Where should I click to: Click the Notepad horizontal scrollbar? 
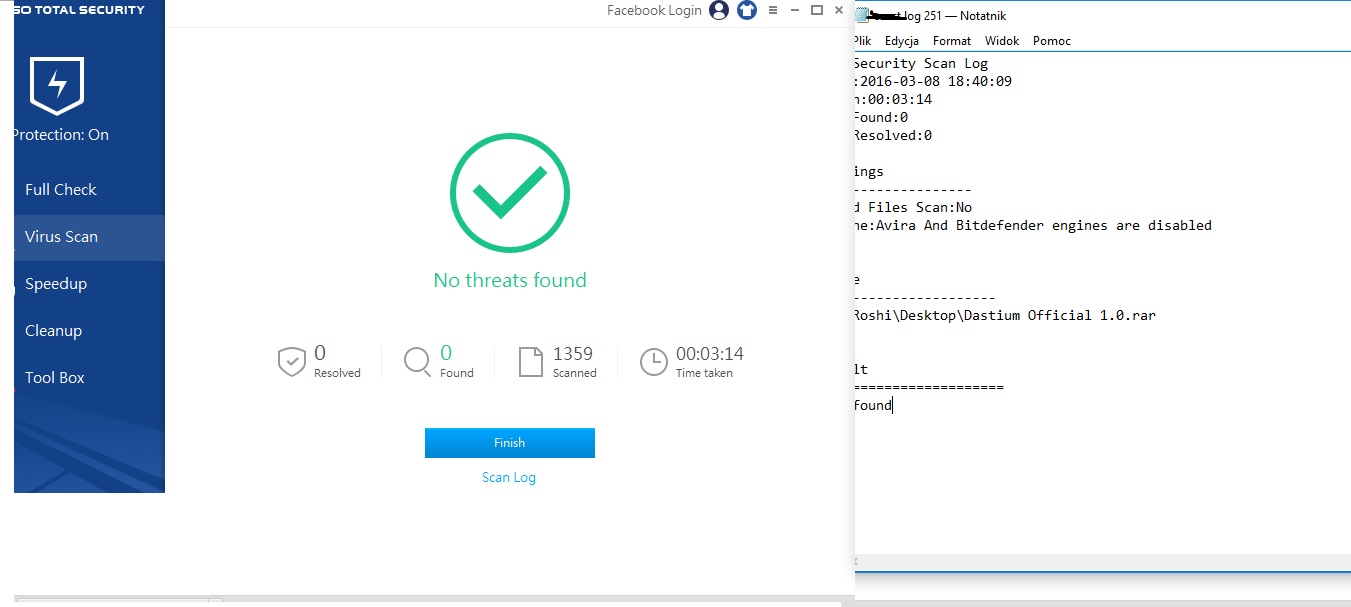coord(1102,563)
